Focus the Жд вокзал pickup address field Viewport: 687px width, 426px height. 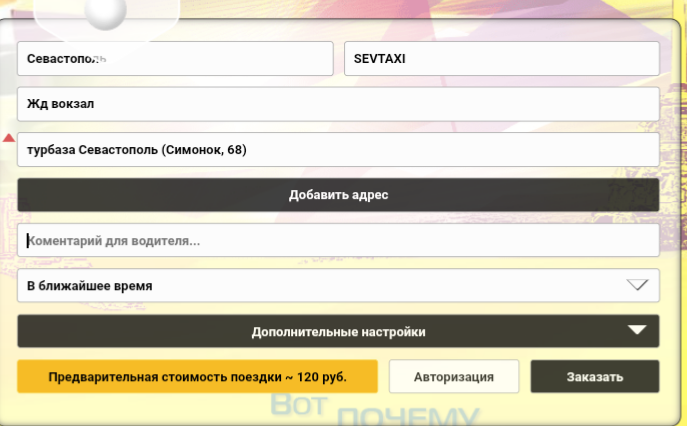(338, 104)
